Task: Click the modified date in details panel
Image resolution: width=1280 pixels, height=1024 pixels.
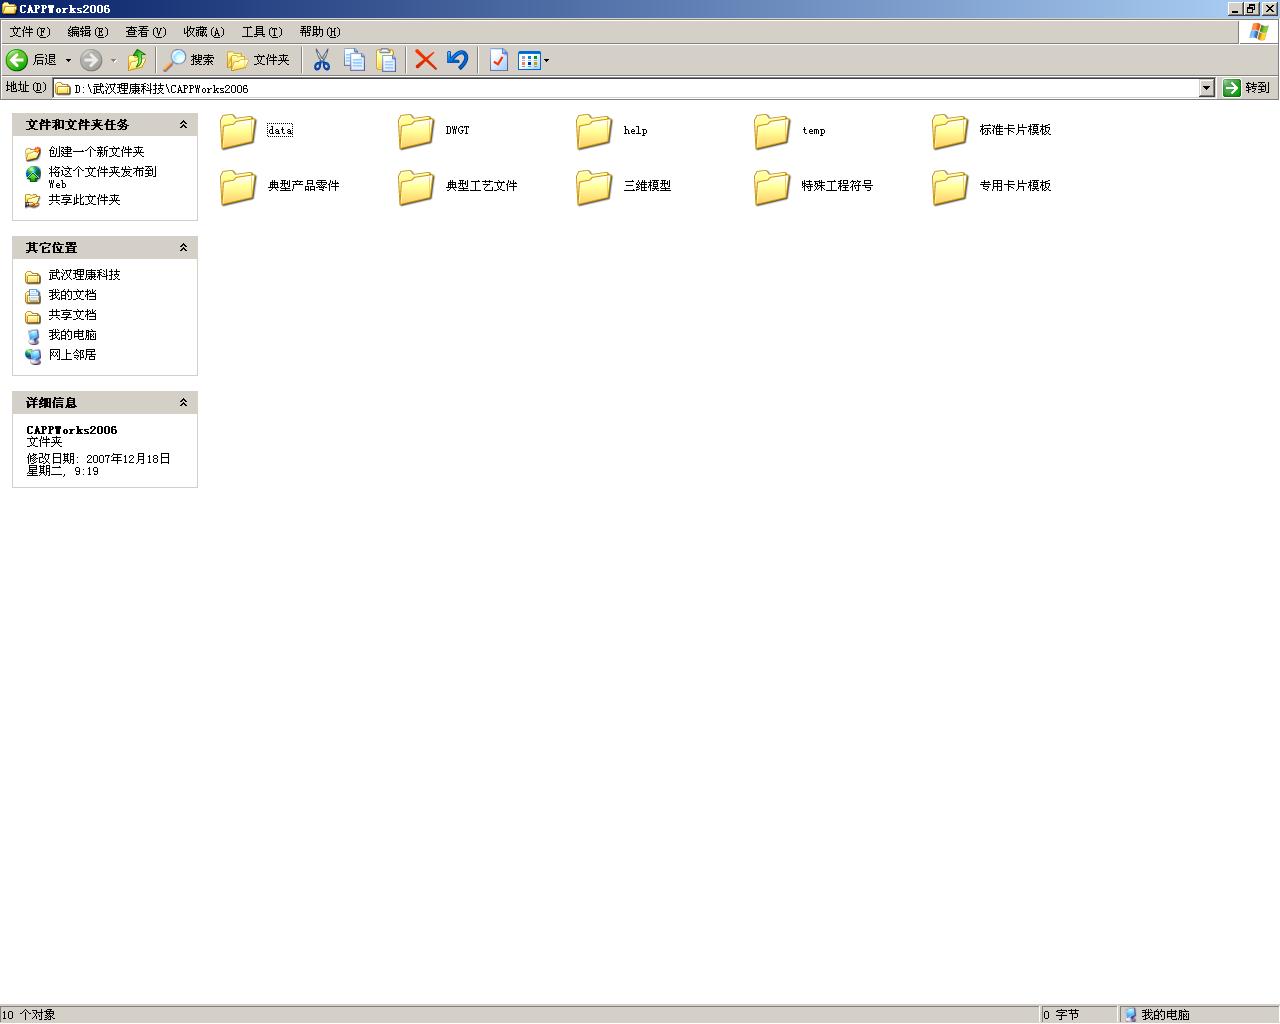Action: click(98, 465)
